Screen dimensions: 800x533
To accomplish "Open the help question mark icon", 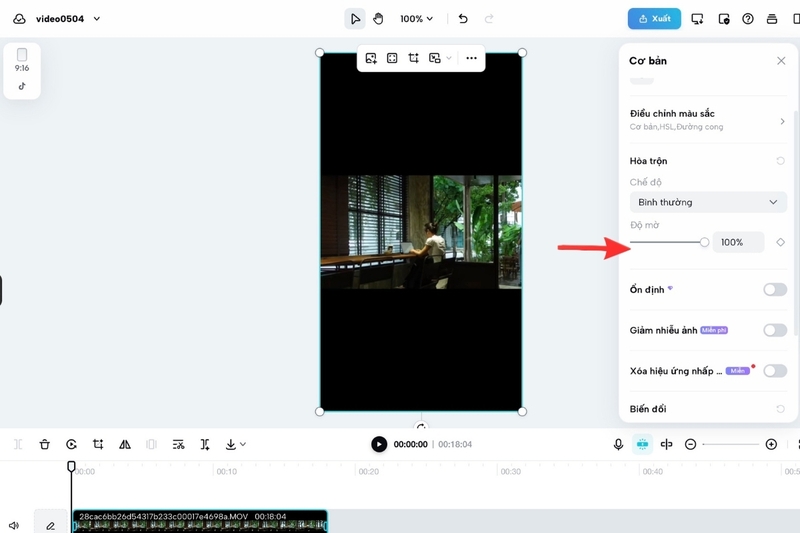I will [x=748, y=19].
